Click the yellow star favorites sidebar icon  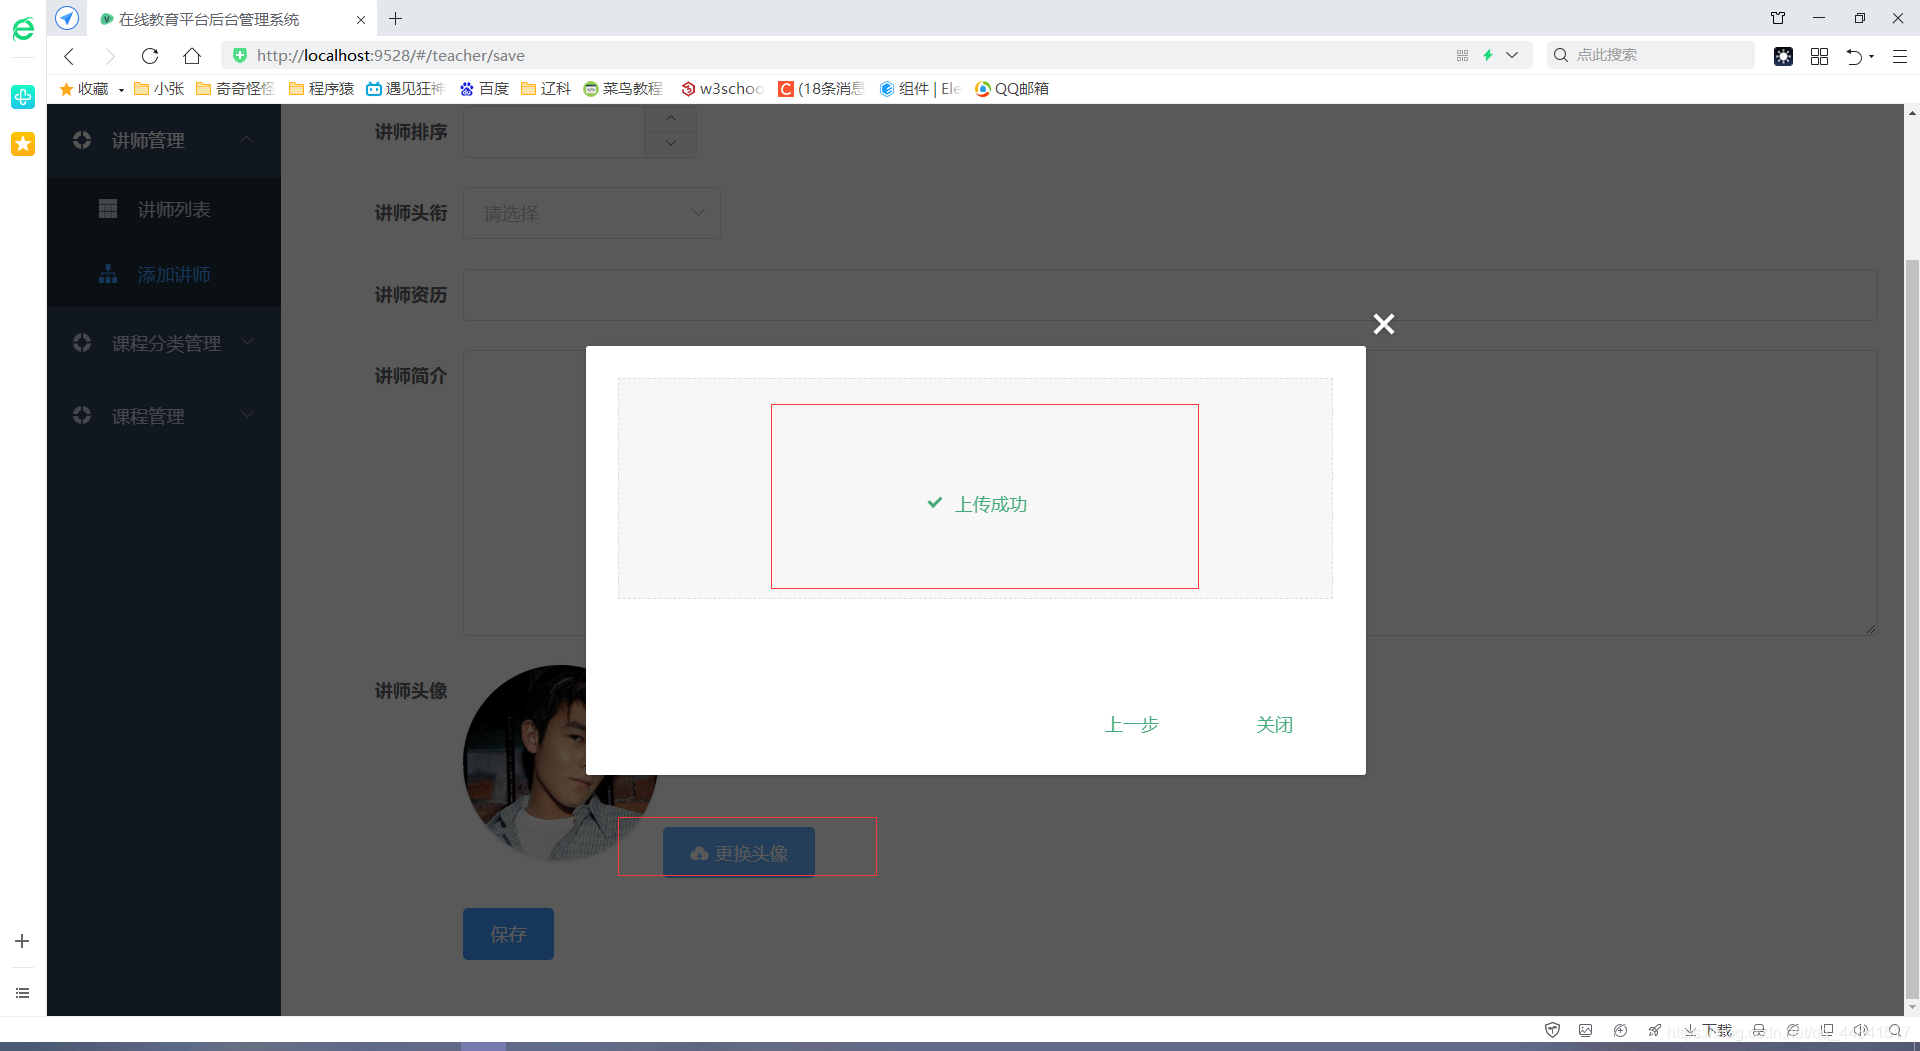click(x=23, y=144)
